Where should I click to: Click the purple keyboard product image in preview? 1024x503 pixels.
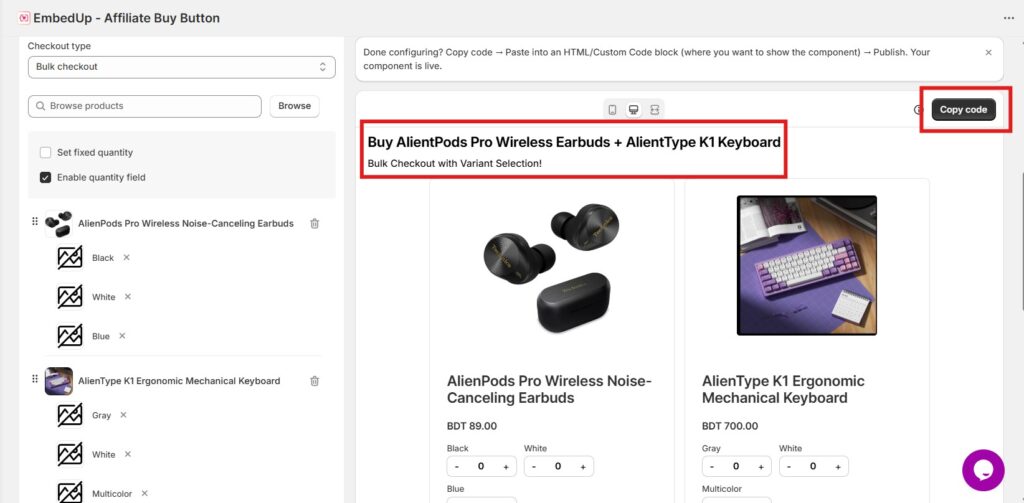807,265
